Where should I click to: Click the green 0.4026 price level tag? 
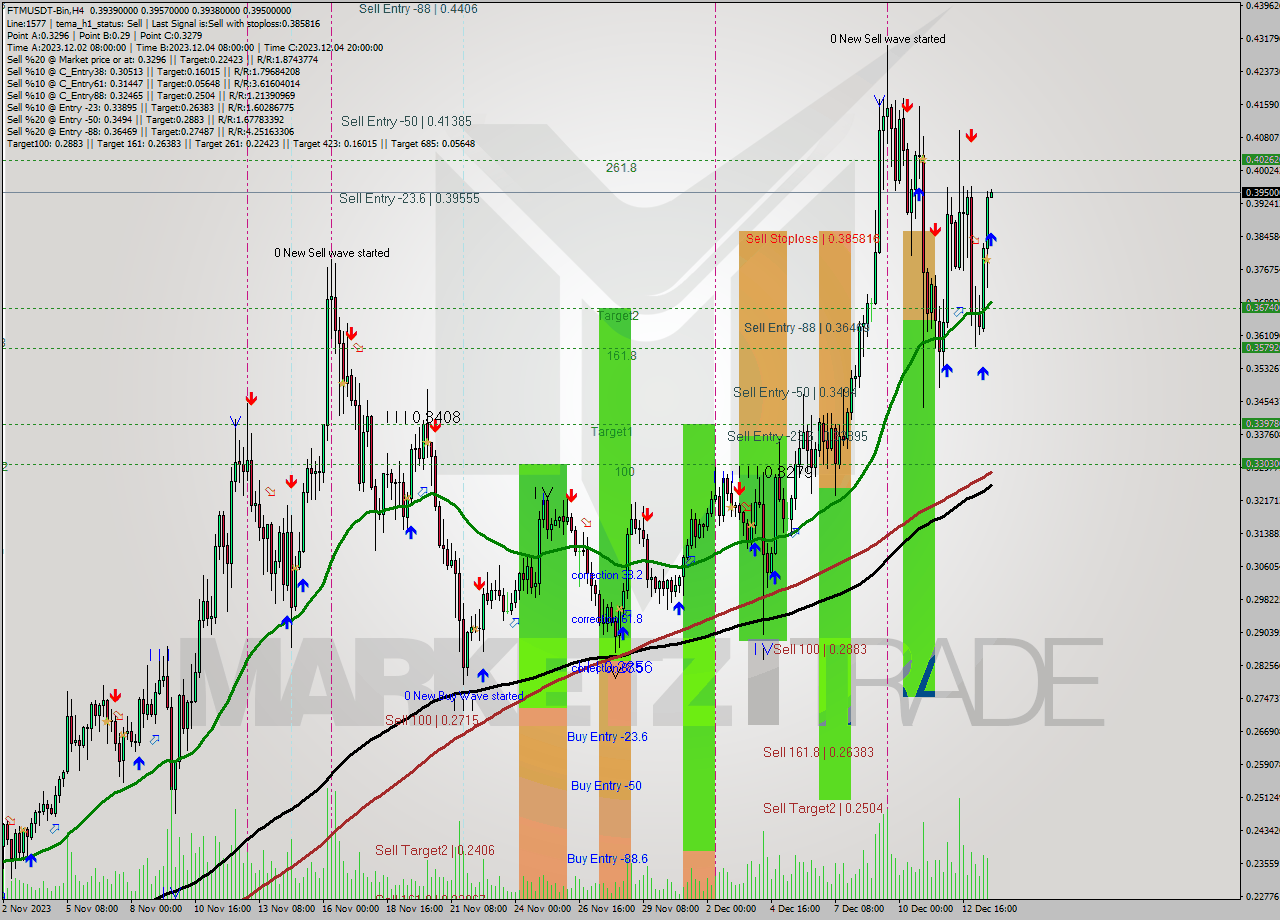[x=1261, y=159]
